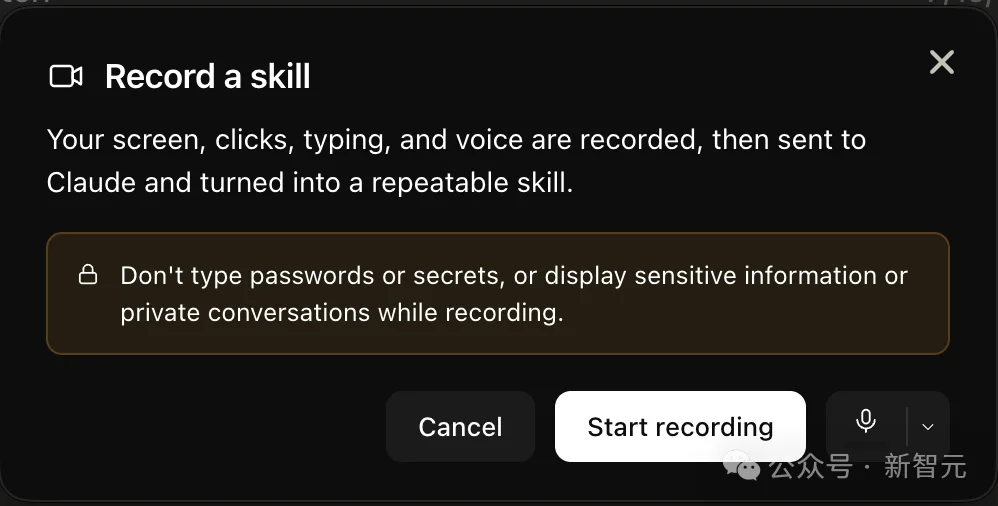Expand the microphone options chevron
This screenshot has width=998, height=506.
tap(928, 426)
